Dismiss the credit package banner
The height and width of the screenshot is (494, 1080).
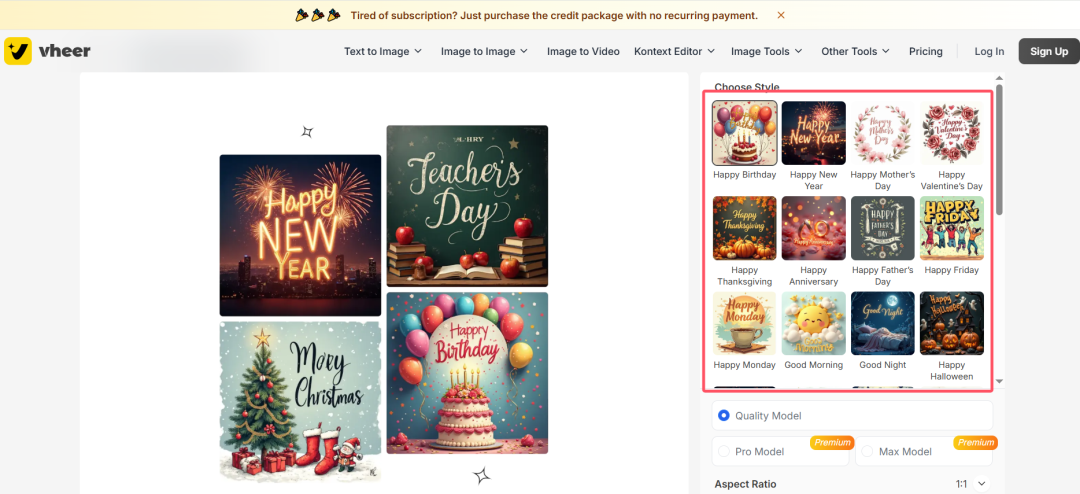click(x=780, y=15)
